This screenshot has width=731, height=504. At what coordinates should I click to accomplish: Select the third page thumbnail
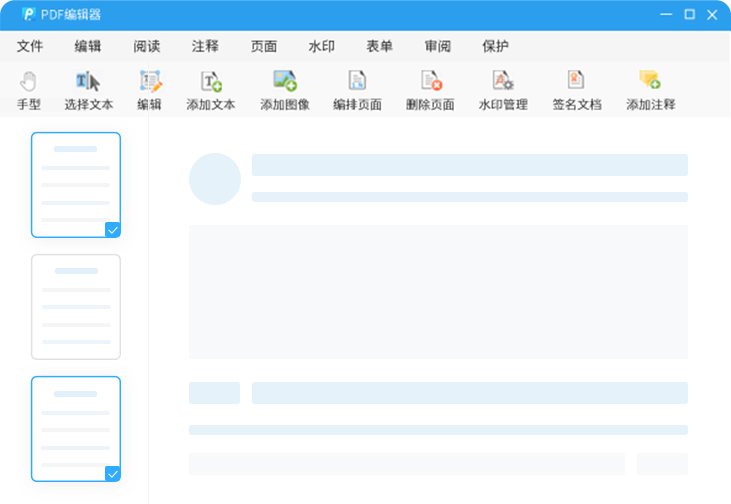click(76, 429)
